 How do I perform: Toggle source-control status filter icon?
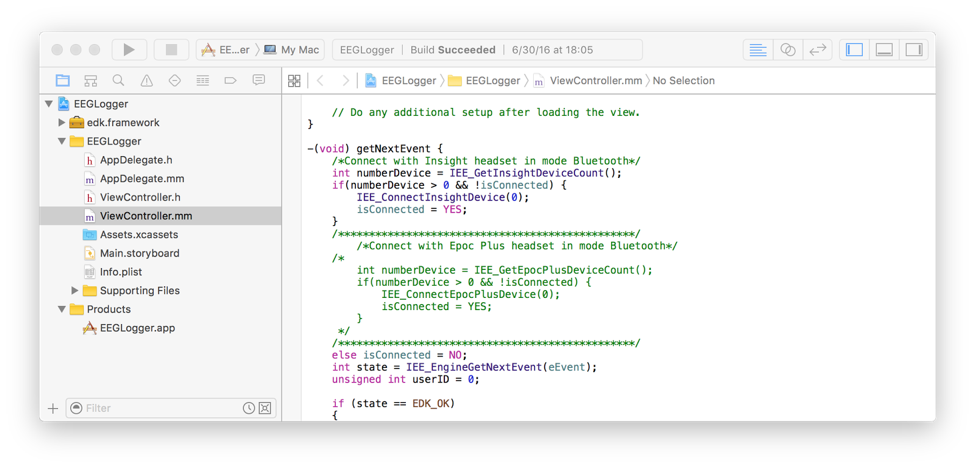pos(265,408)
